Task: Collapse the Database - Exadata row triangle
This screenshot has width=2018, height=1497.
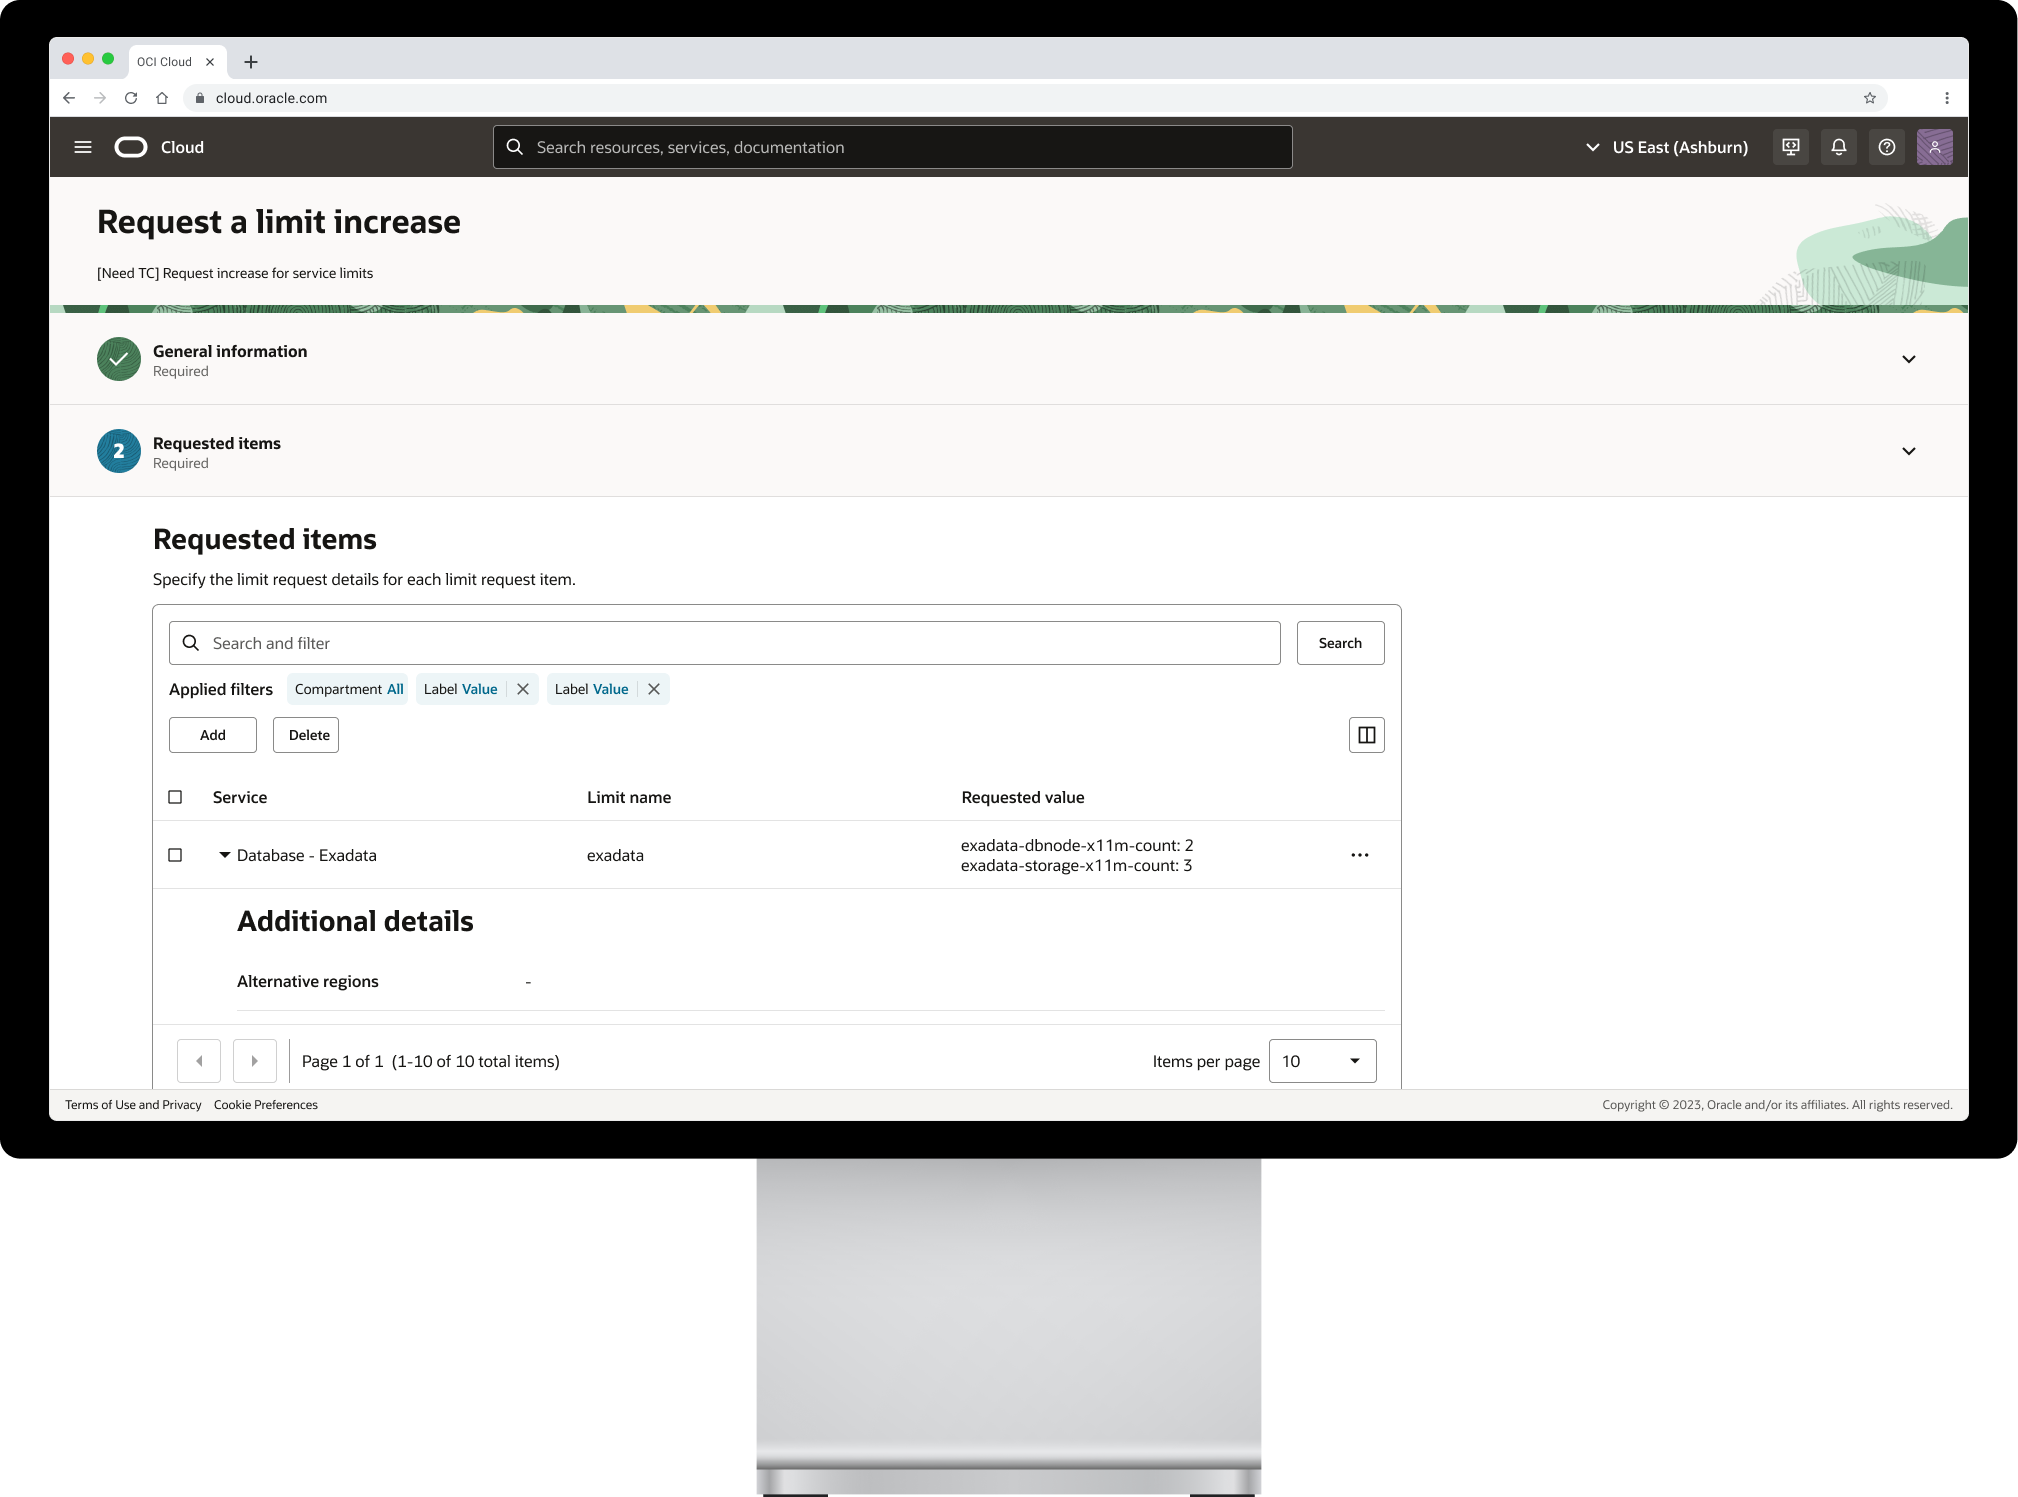Action: (x=225, y=855)
